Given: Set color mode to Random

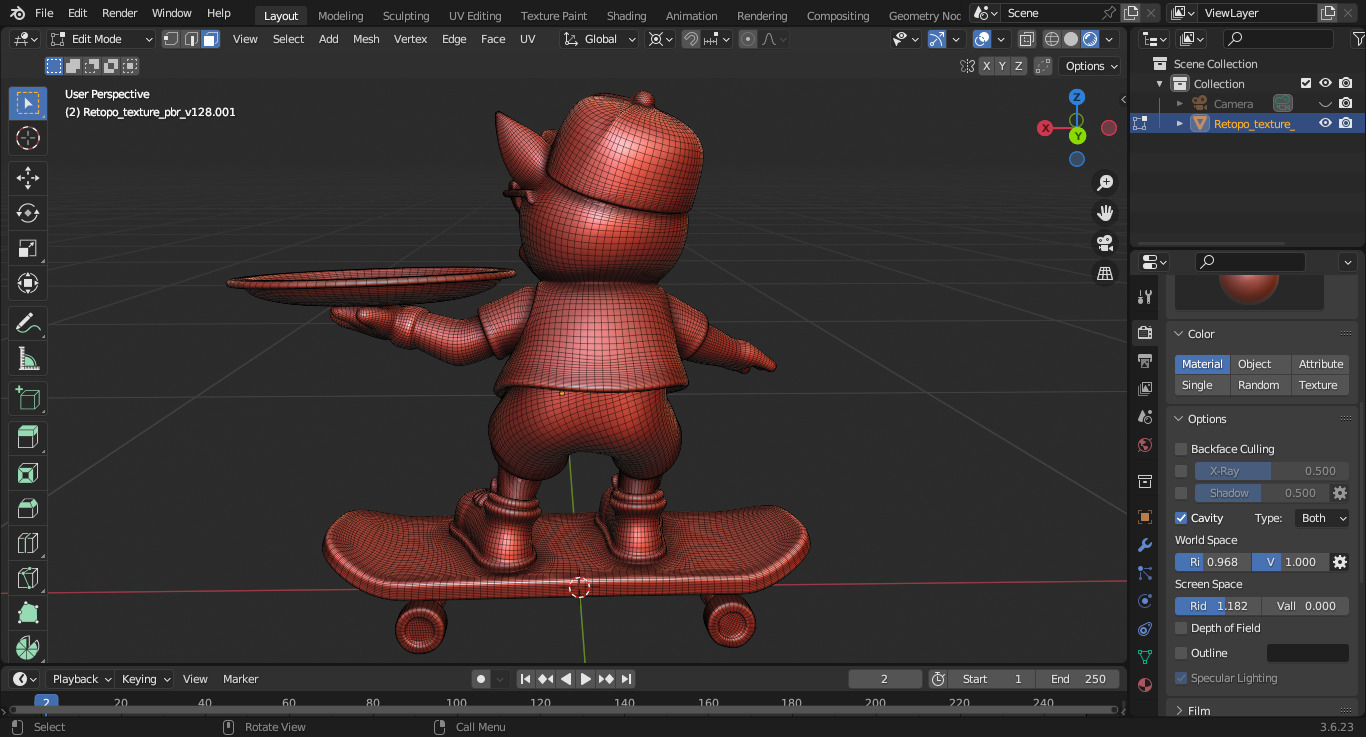Looking at the screenshot, I should [x=1259, y=385].
